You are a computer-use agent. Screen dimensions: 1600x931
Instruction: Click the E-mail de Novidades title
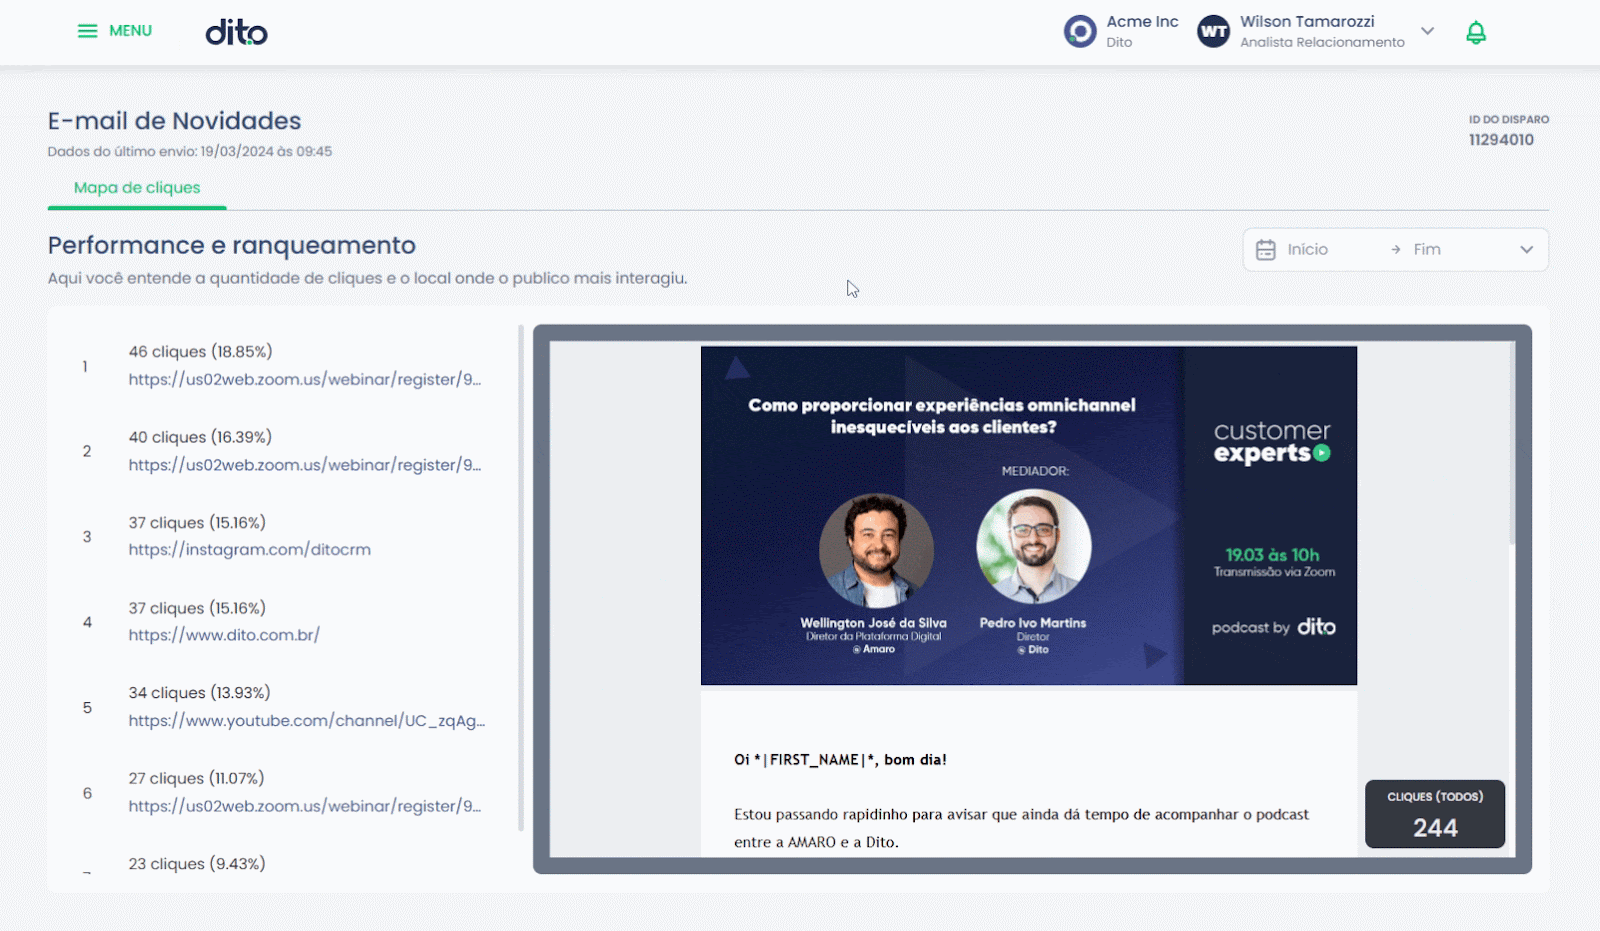[x=174, y=121]
